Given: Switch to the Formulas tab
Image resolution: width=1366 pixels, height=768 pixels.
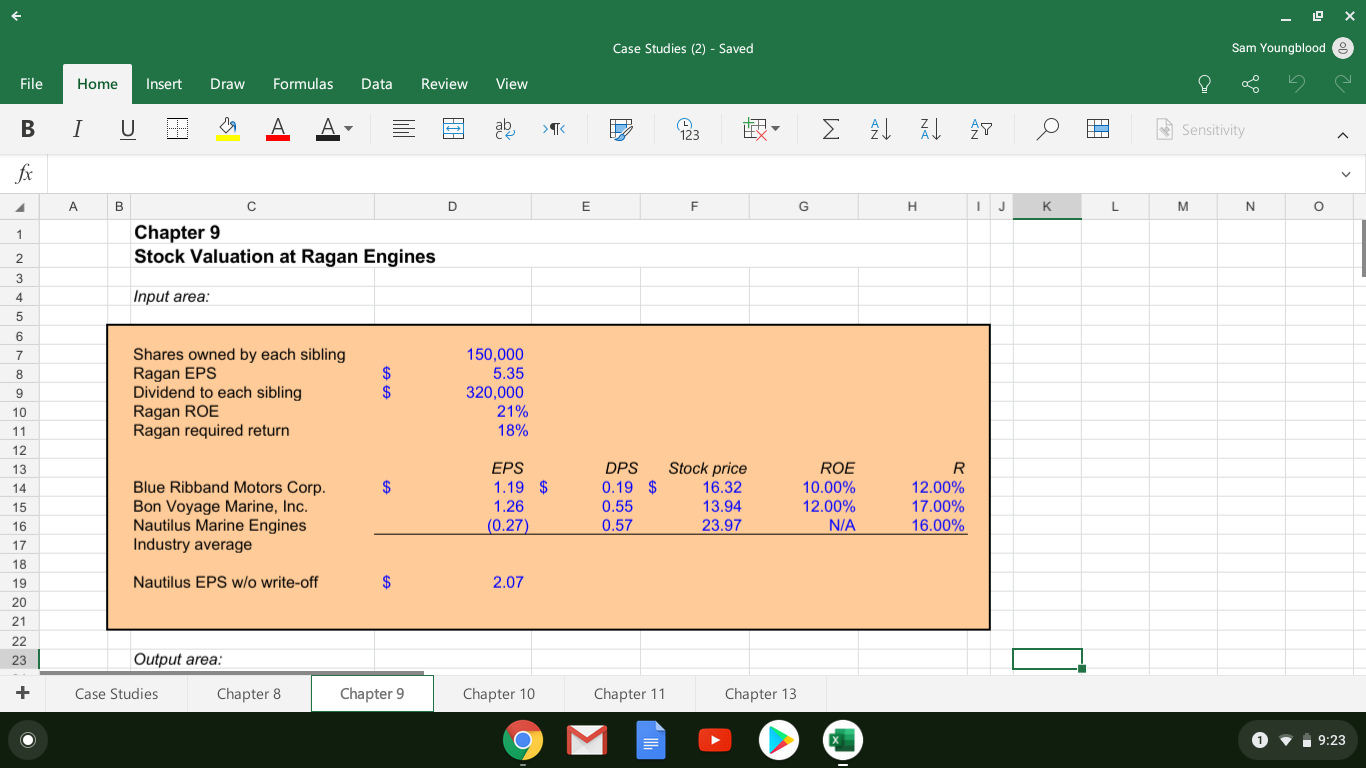Looking at the screenshot, I should [x=303, y=84].
